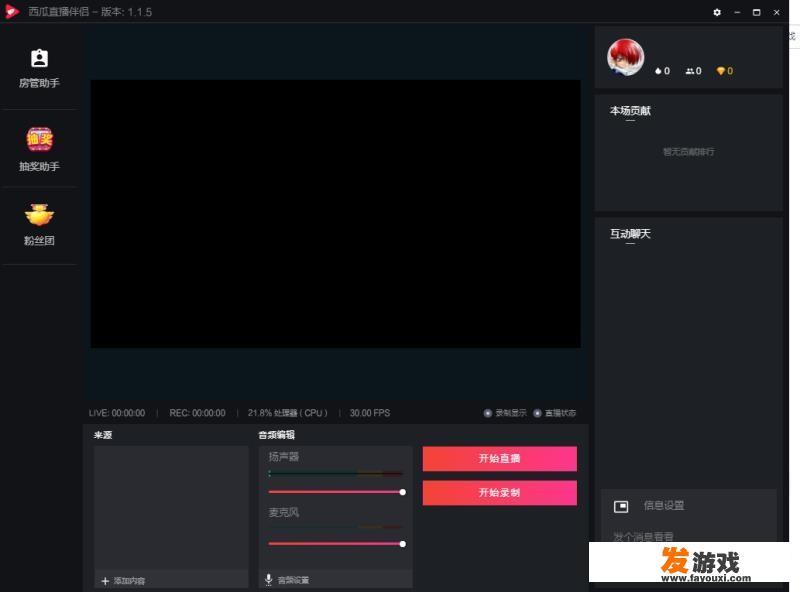This screenshot has width=800, height=592.
Task: Click the 麦克风 microphone label
Action: click(x=284, y=512)
